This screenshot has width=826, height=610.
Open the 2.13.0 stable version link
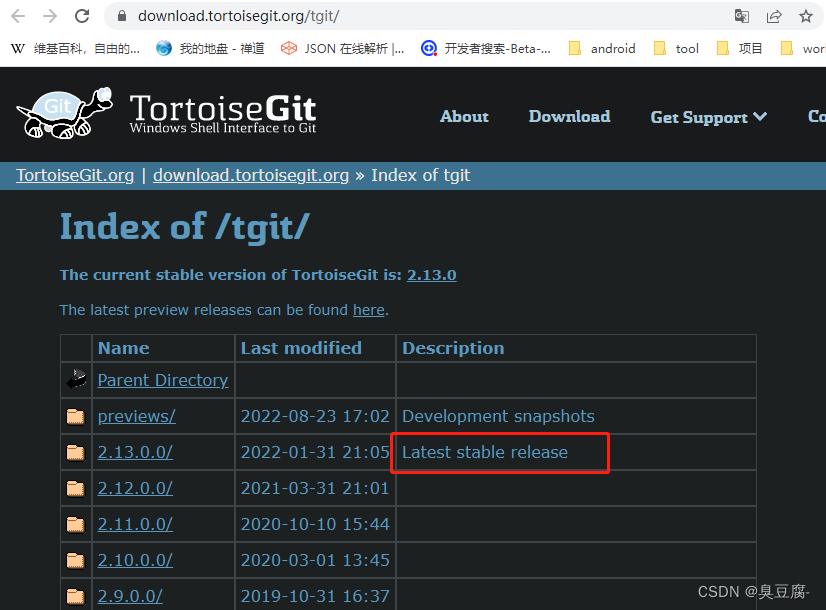point(431,275)
